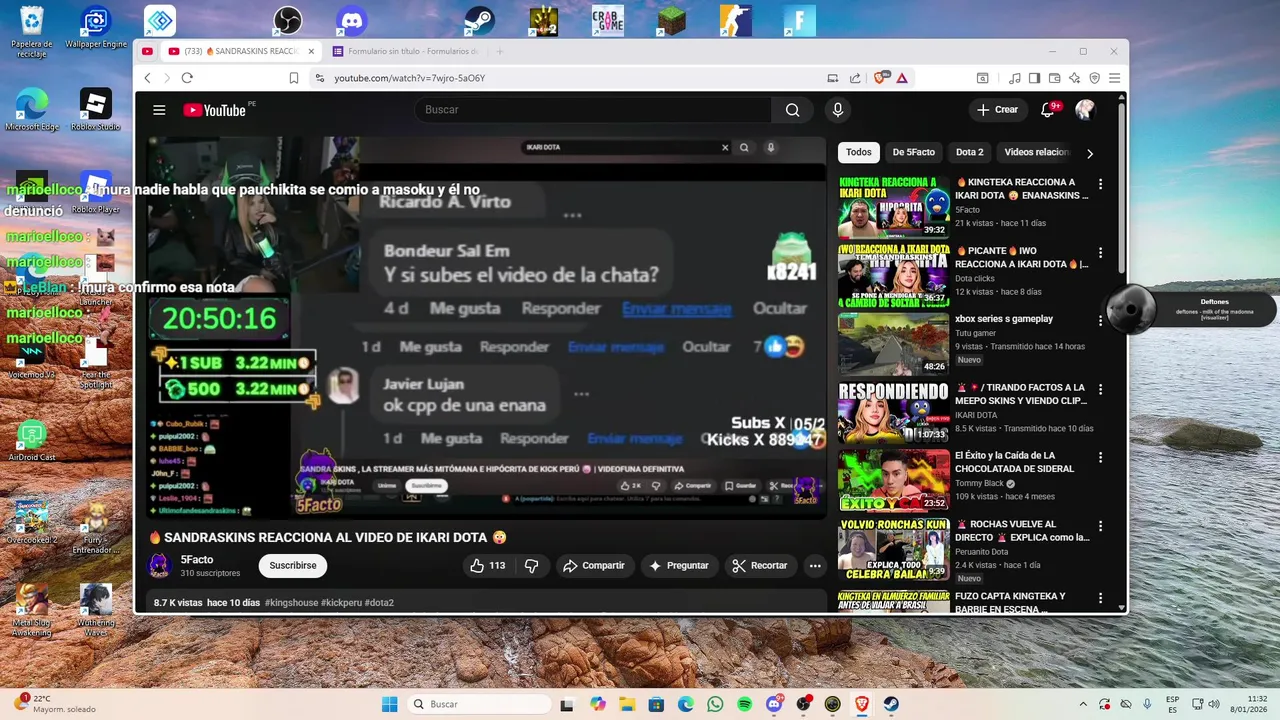This screenshot has width=1280, height=720.
Task: Go to YouTube home via the logo
Action: click(214, 110)
